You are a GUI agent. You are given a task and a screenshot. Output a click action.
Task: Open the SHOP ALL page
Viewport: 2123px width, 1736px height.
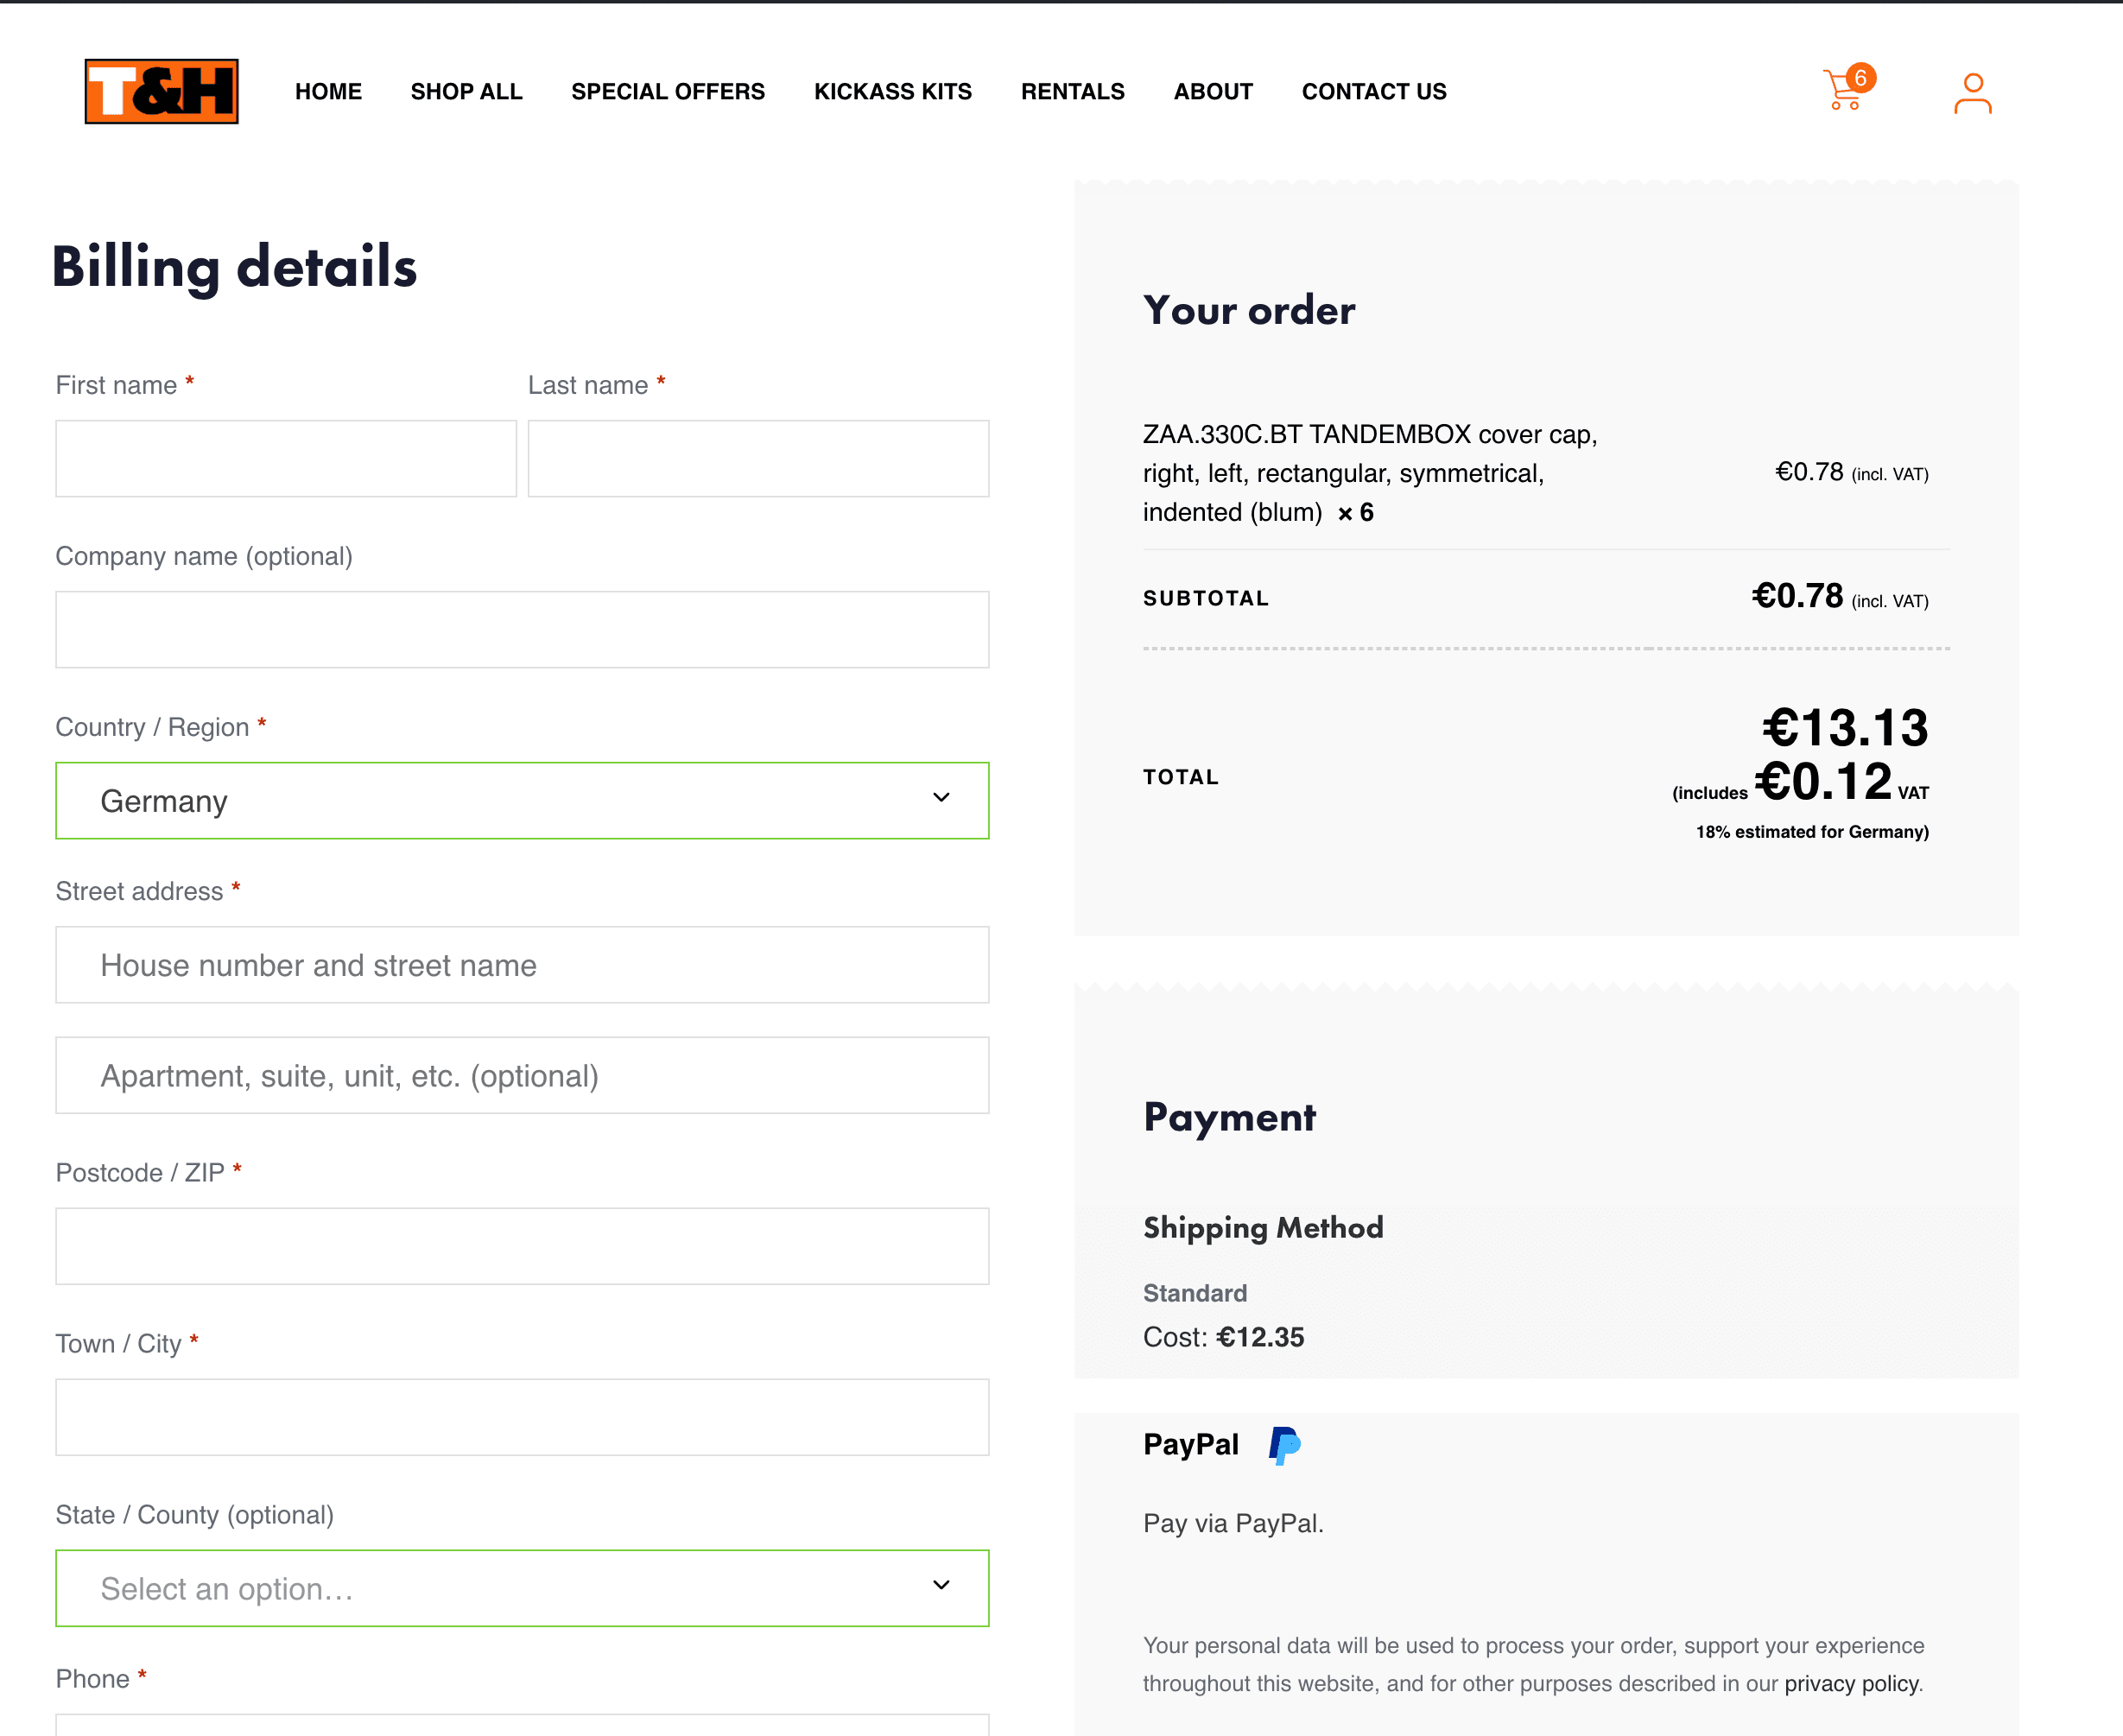point(466,91)
